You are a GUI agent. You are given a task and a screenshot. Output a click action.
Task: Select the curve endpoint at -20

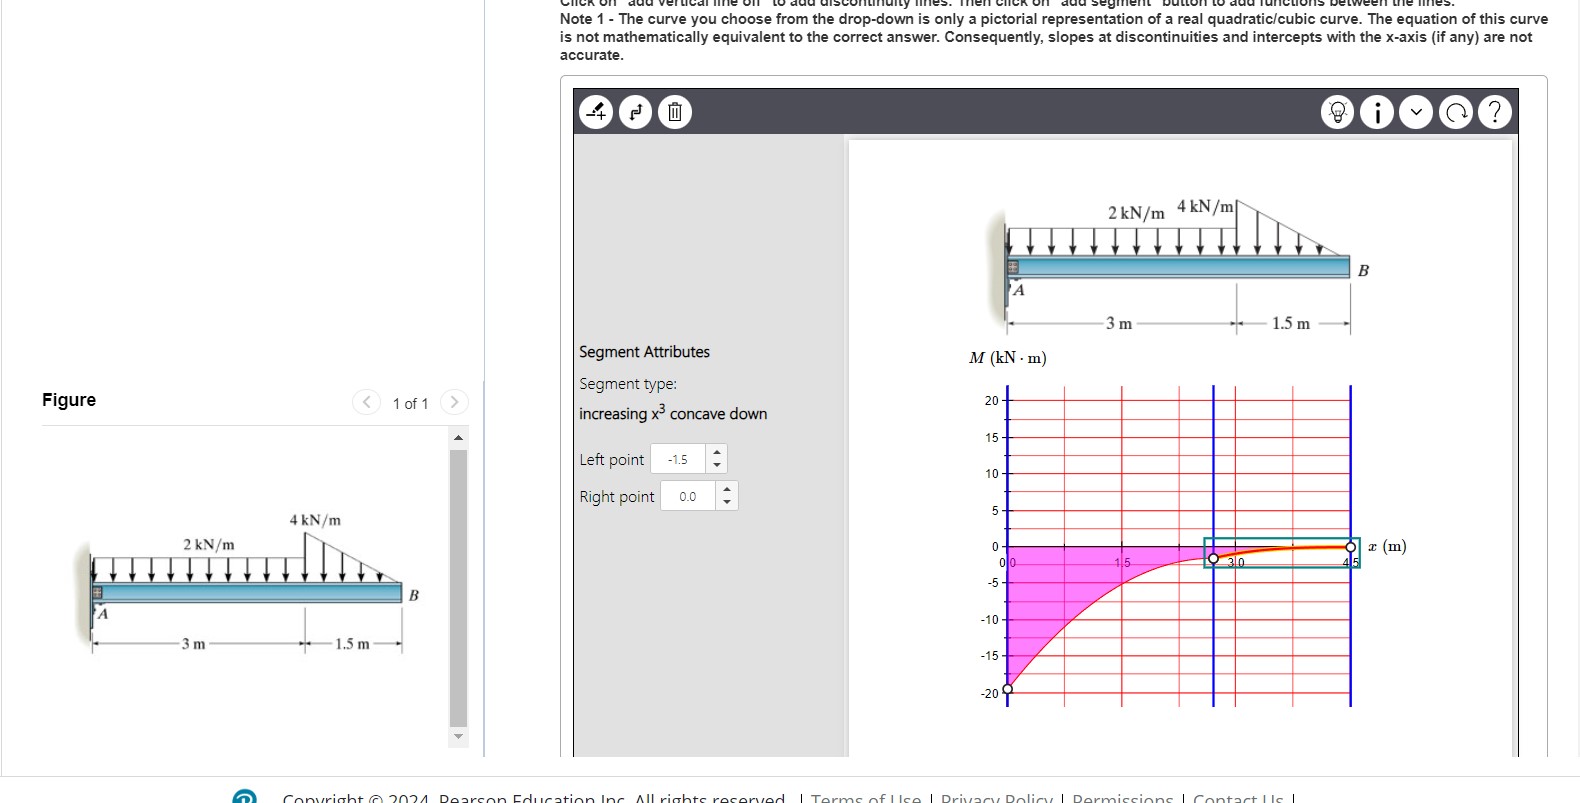1008,688
